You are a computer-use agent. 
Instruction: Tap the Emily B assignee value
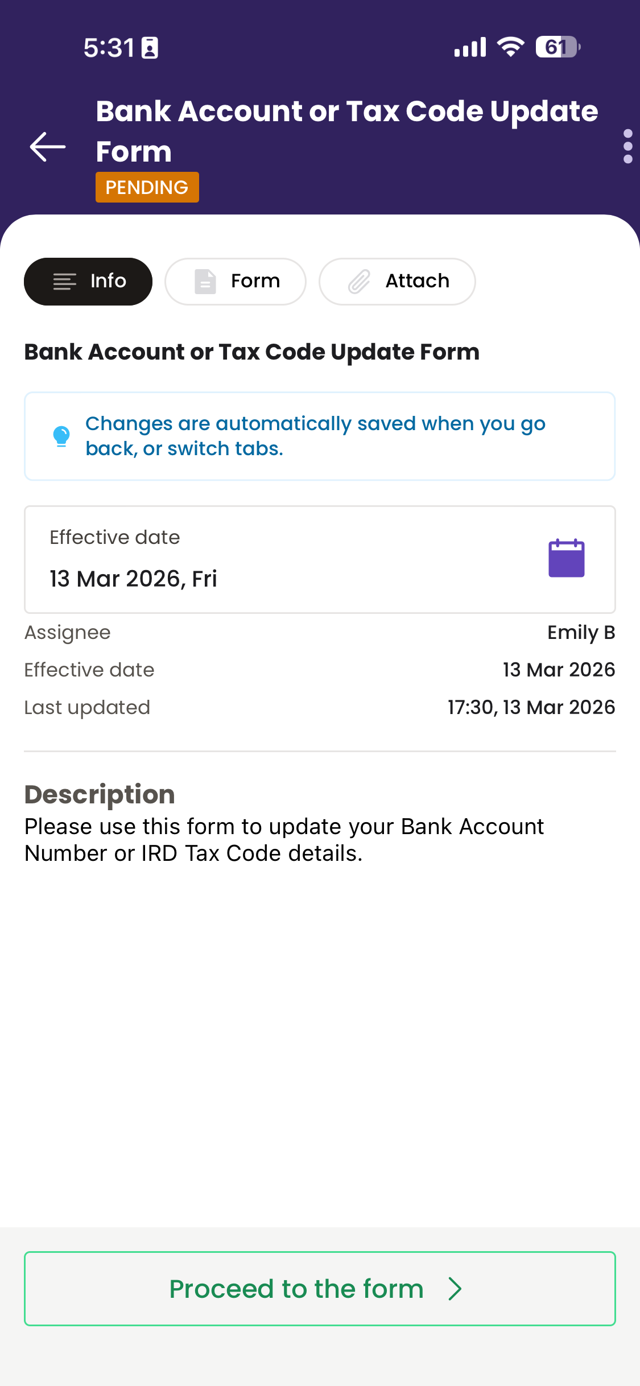click(x=581, y=633)
